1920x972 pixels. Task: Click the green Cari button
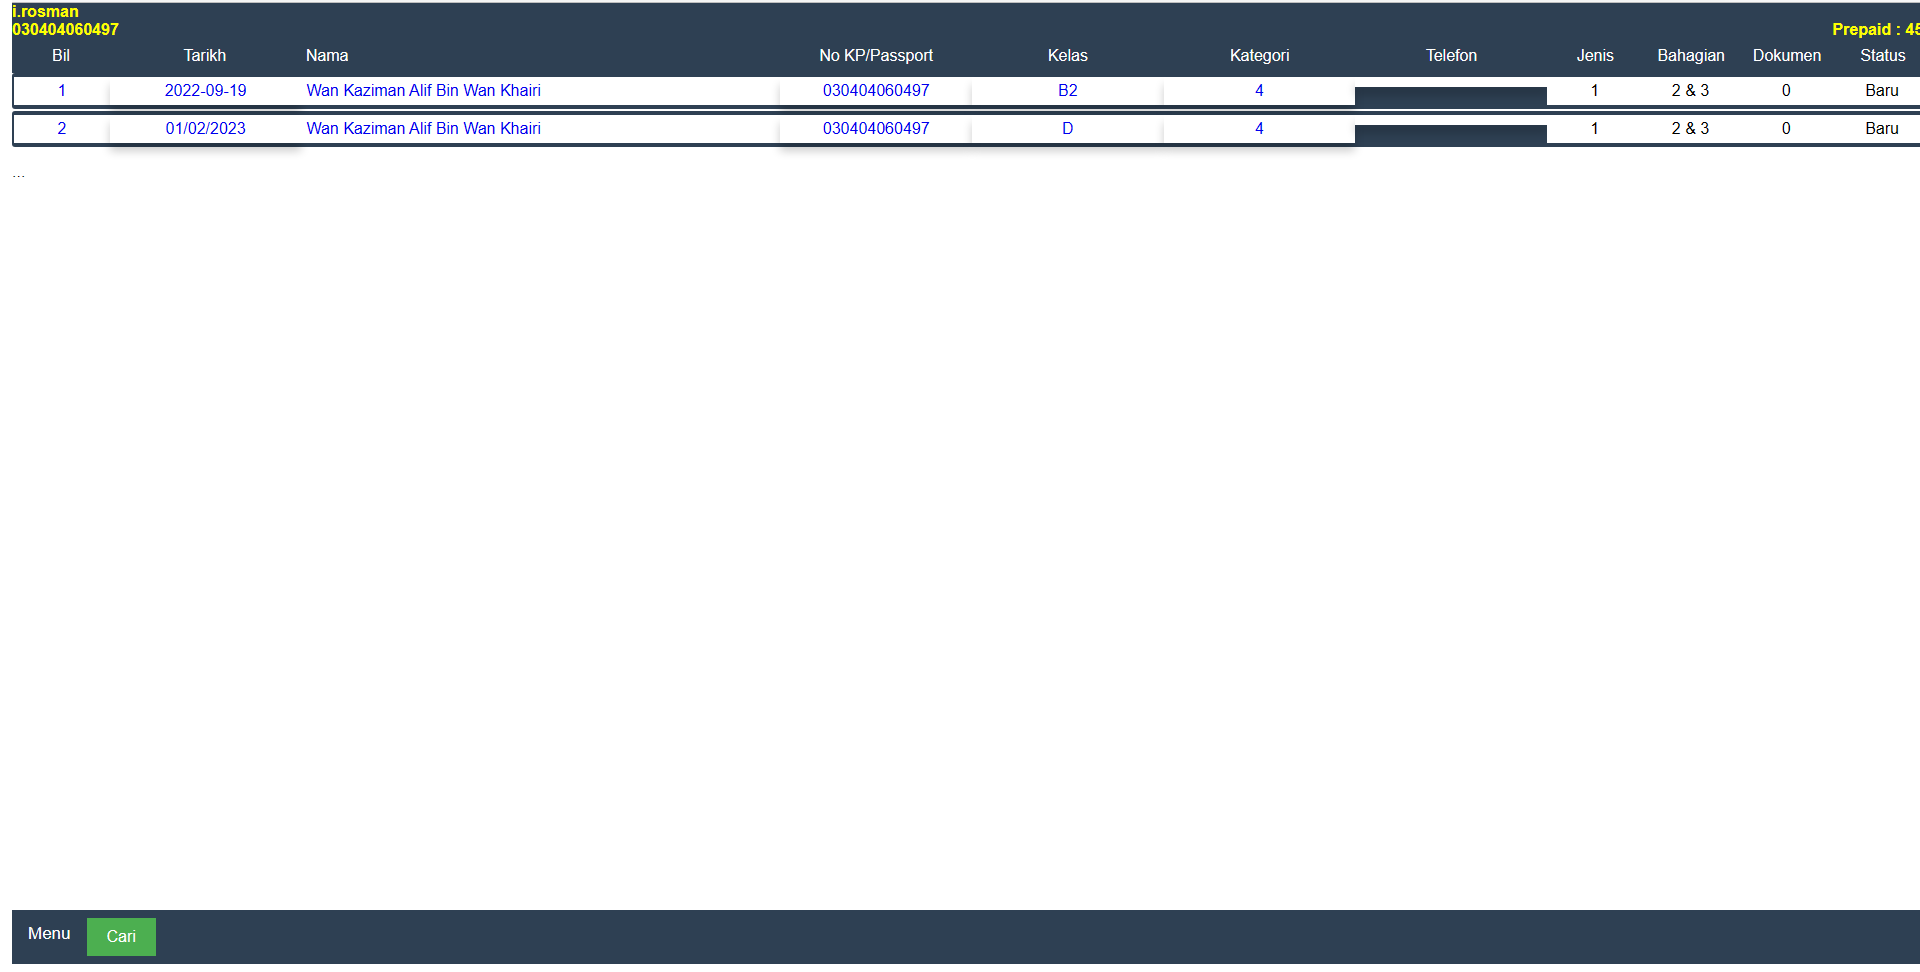[121, 937]
